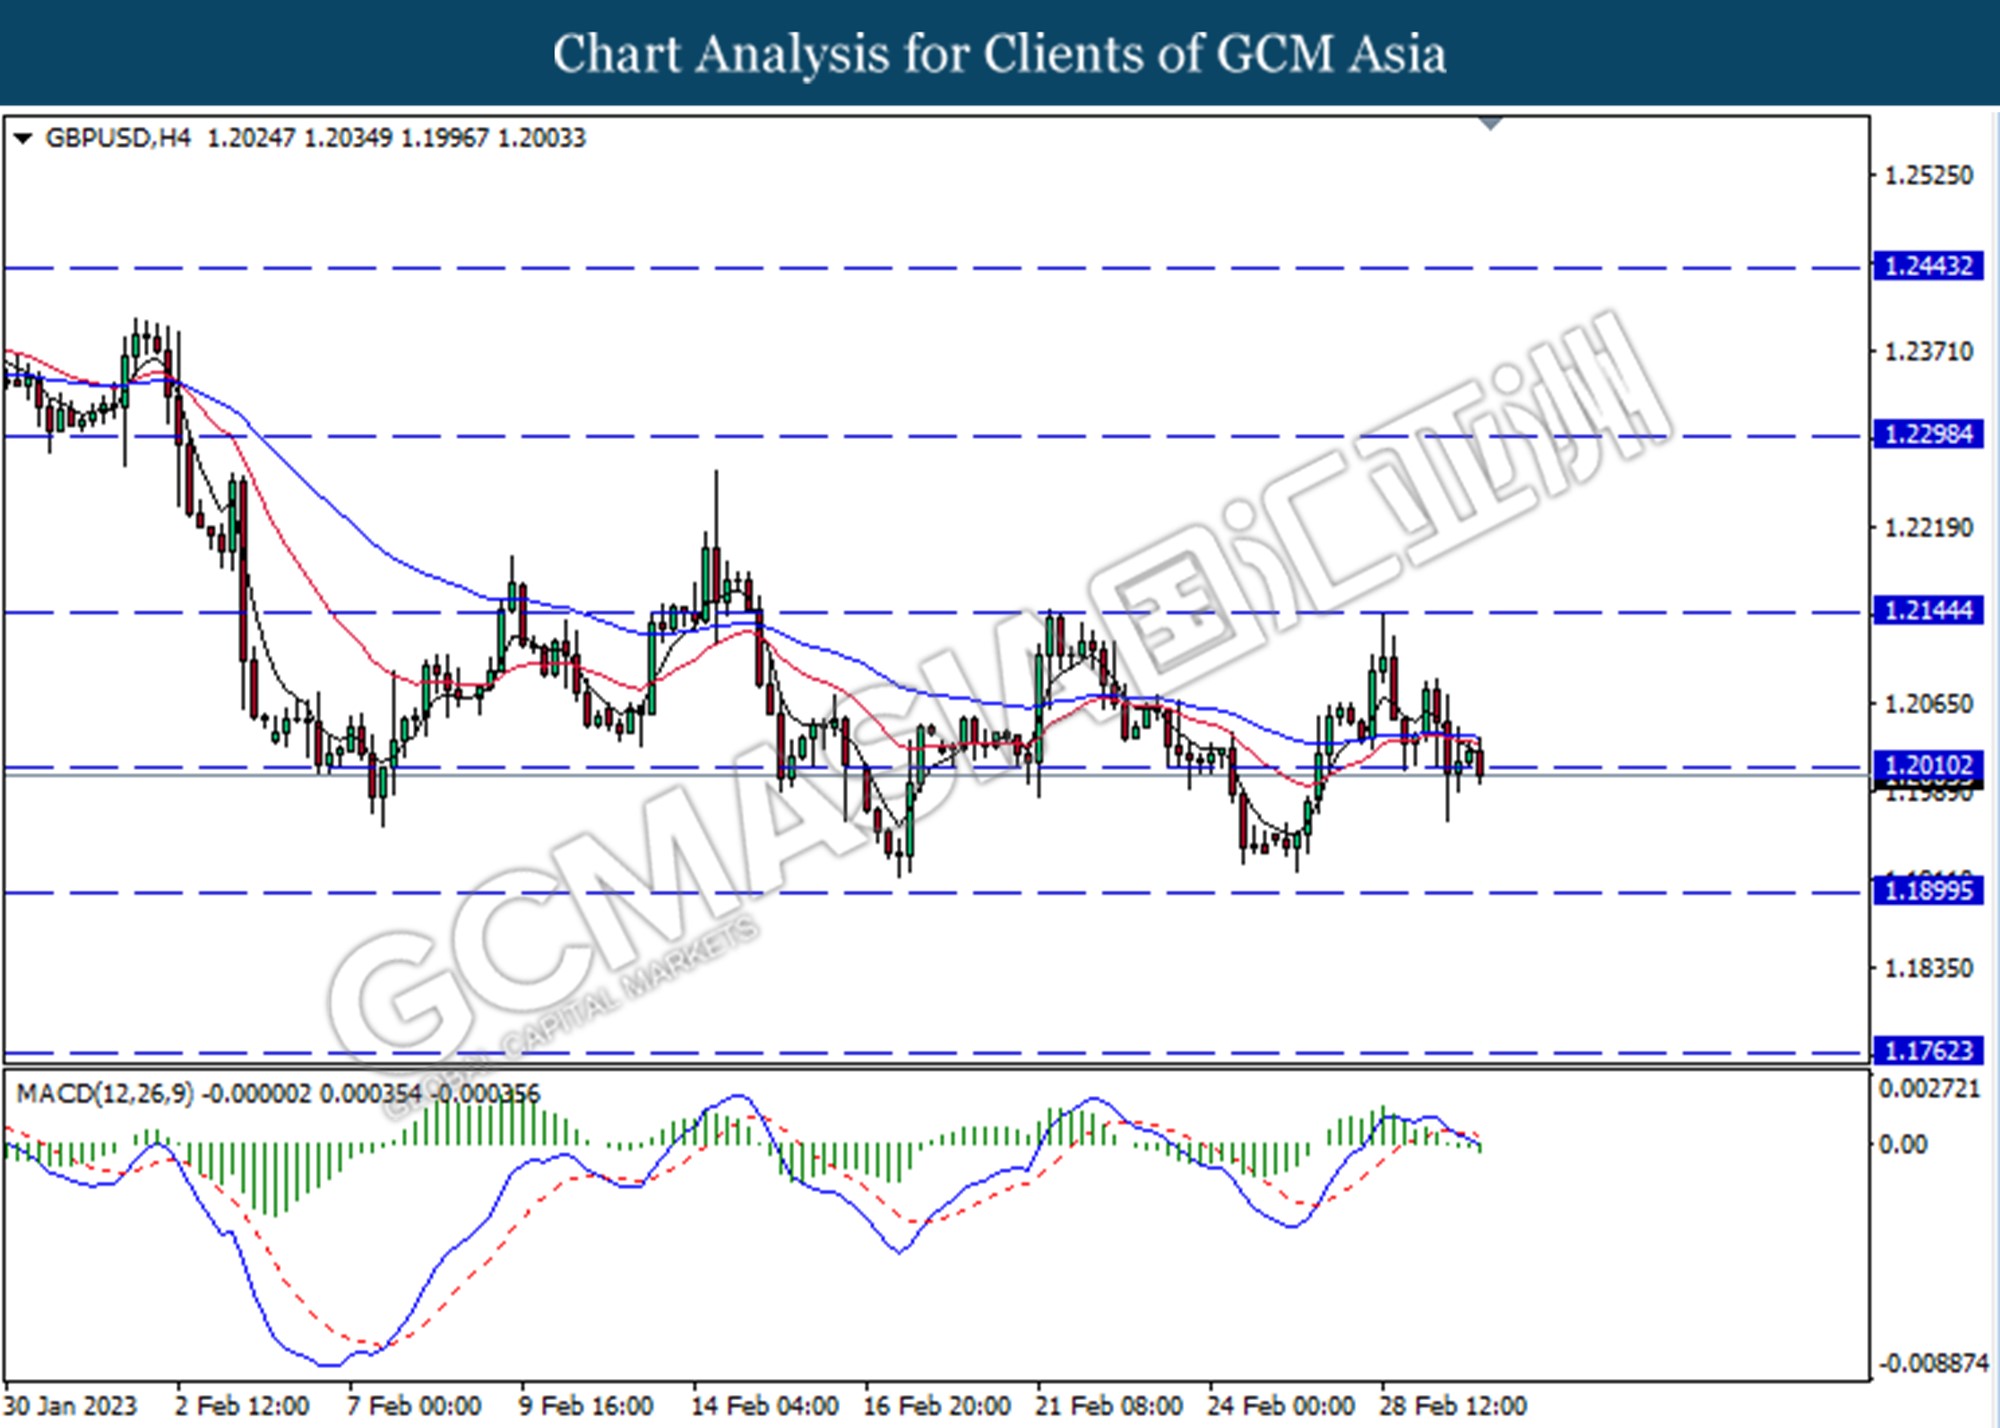Click the 1.20650 price axis value

1929,704
